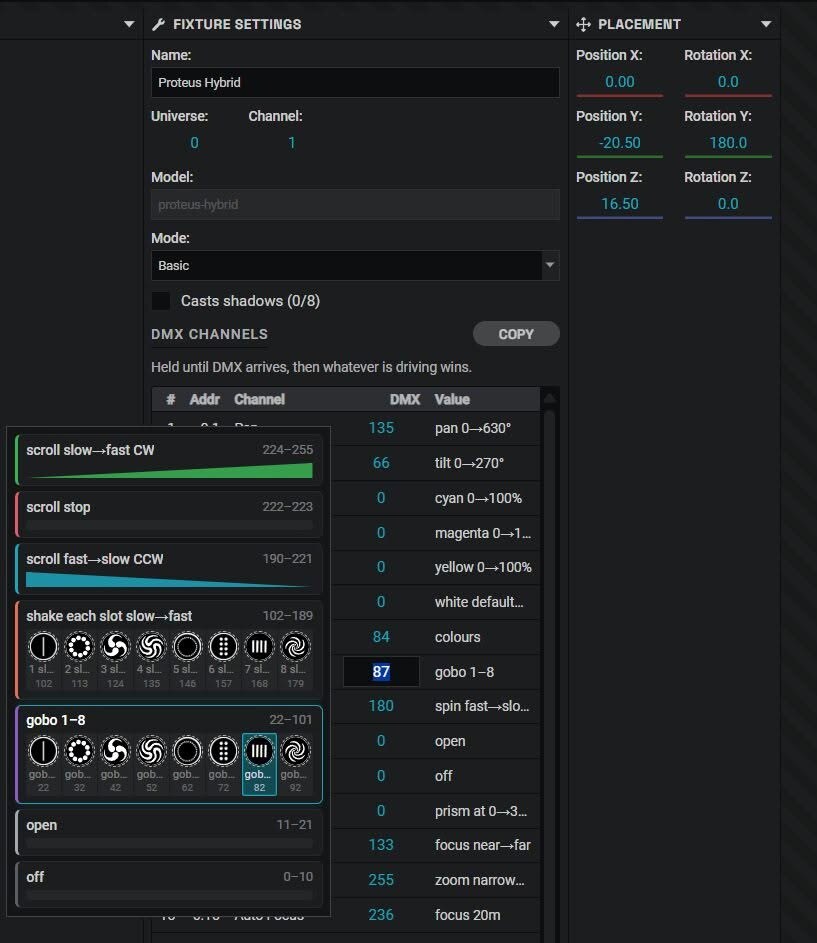Click the Value column header
This screenshot has width=817, height=943.
point(452,399)
